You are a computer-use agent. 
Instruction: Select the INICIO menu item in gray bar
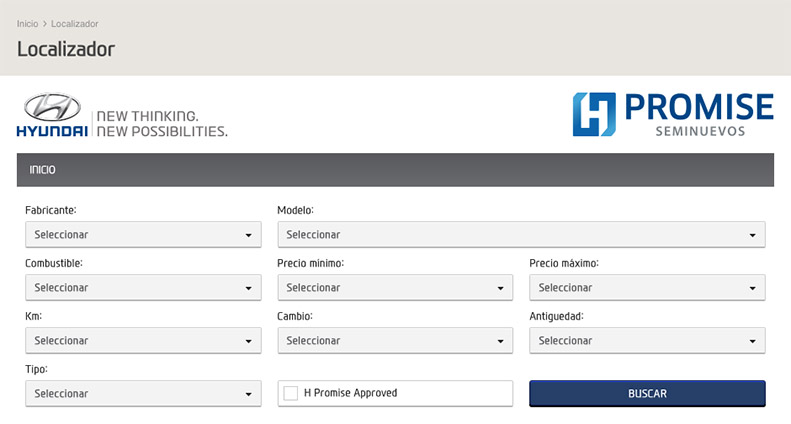click(42, 170)
